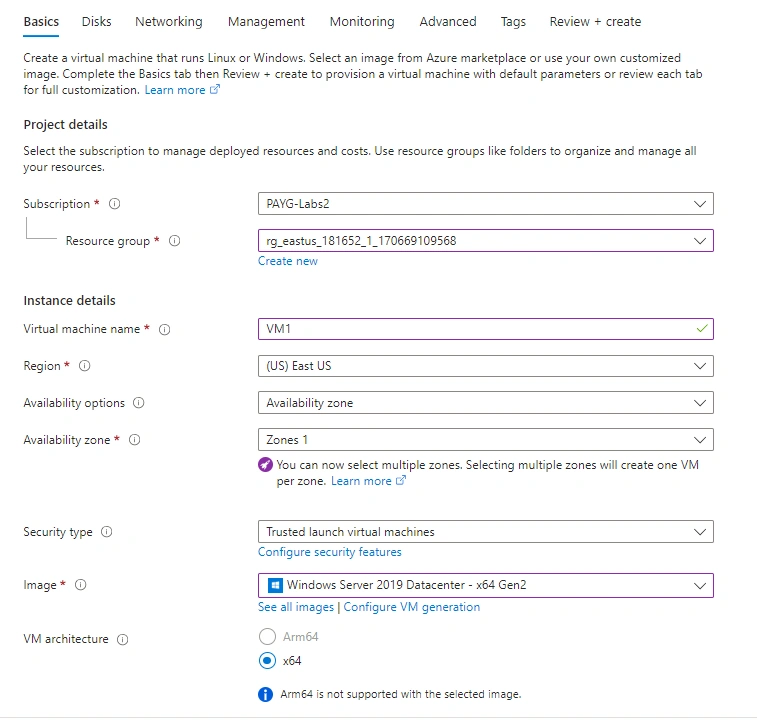Select the Arm64 architecture radio button
This screenshot has width=757, height=723.
click(267, 637)
